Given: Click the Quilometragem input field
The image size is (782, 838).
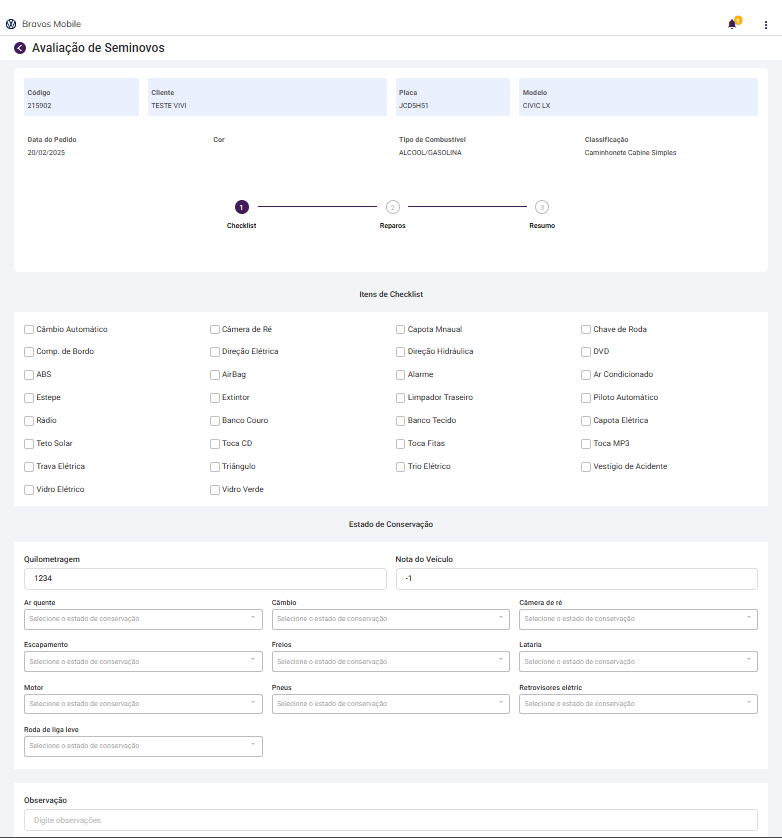Looking at the screenshot, I should pos(205,579).
